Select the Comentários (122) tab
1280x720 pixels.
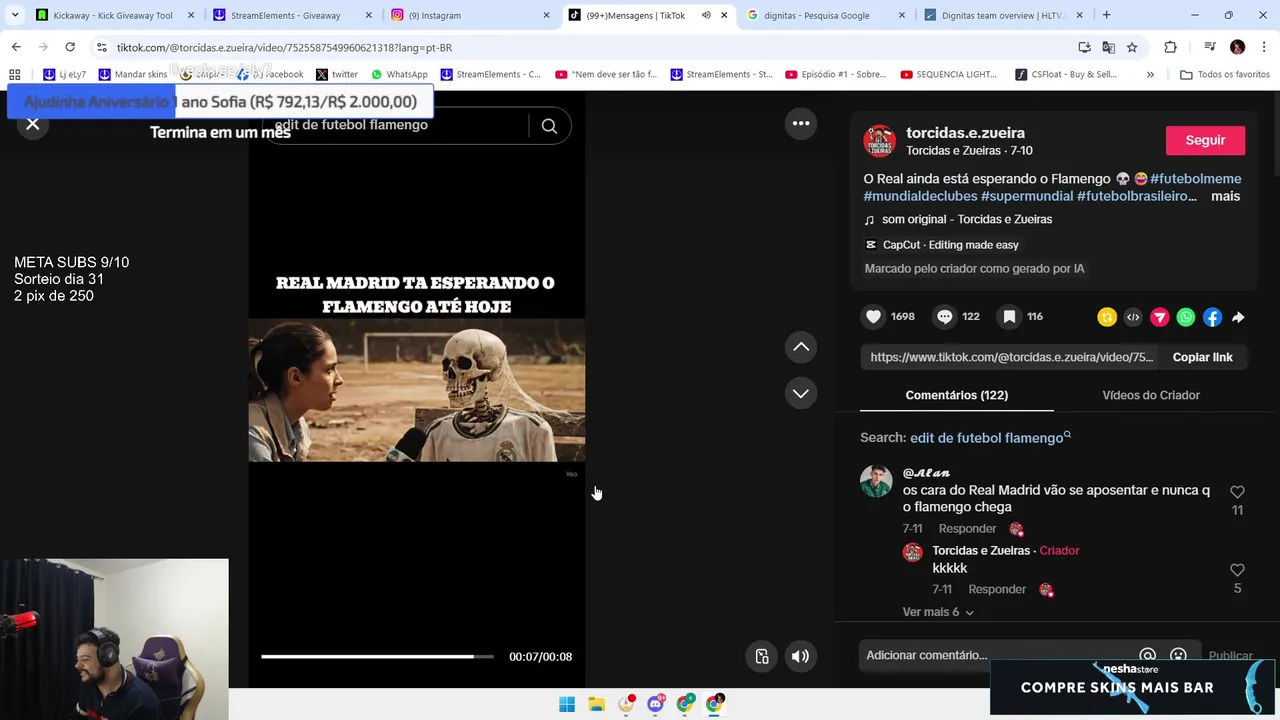click(x=957, y=395)
